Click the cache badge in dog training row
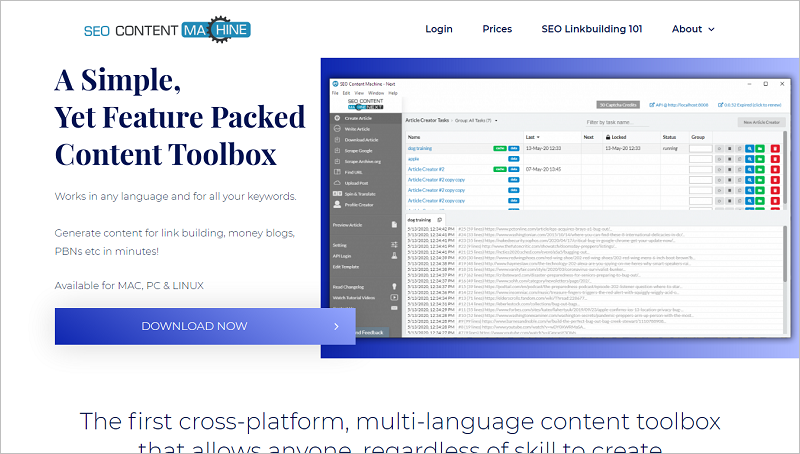 click(x=499, y=148)
